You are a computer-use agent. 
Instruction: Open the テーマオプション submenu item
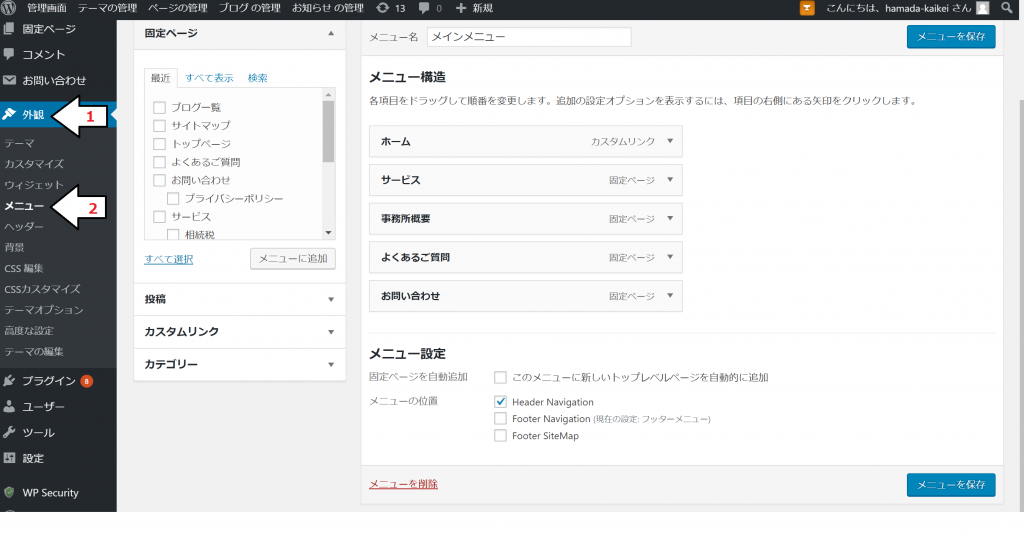[44, 310]
